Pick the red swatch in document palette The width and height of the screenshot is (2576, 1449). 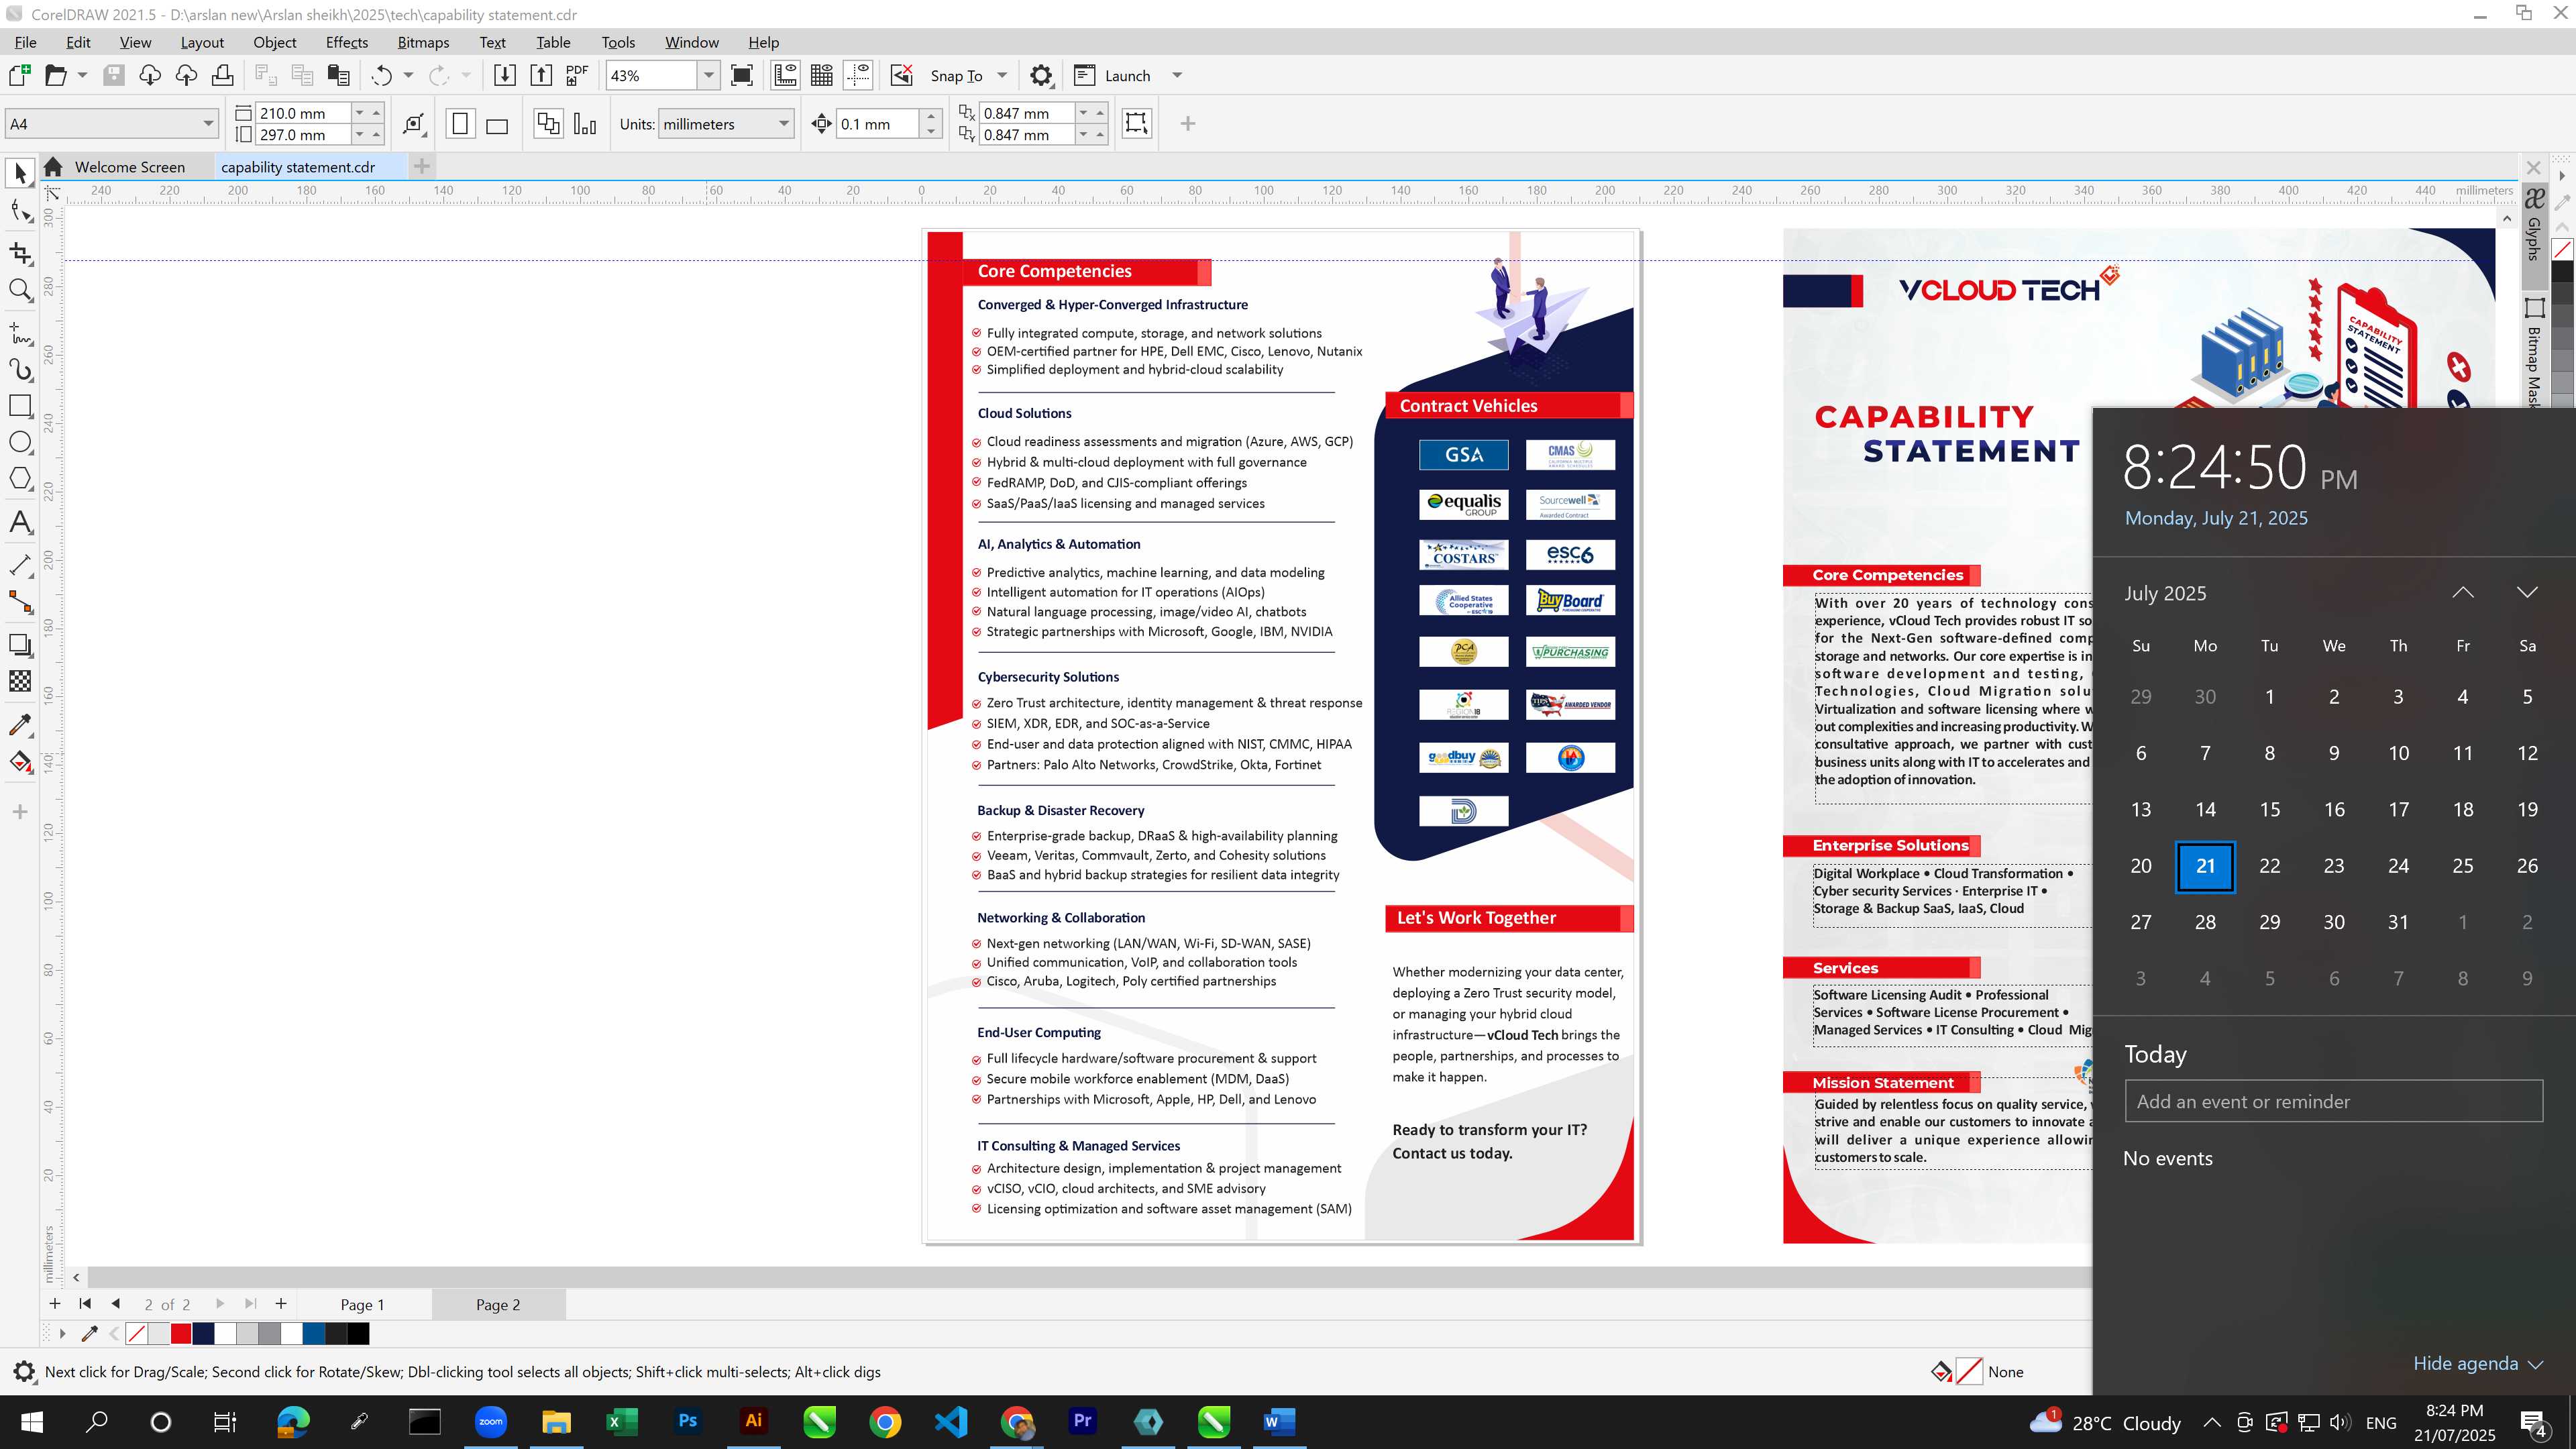click(181, 1333)
